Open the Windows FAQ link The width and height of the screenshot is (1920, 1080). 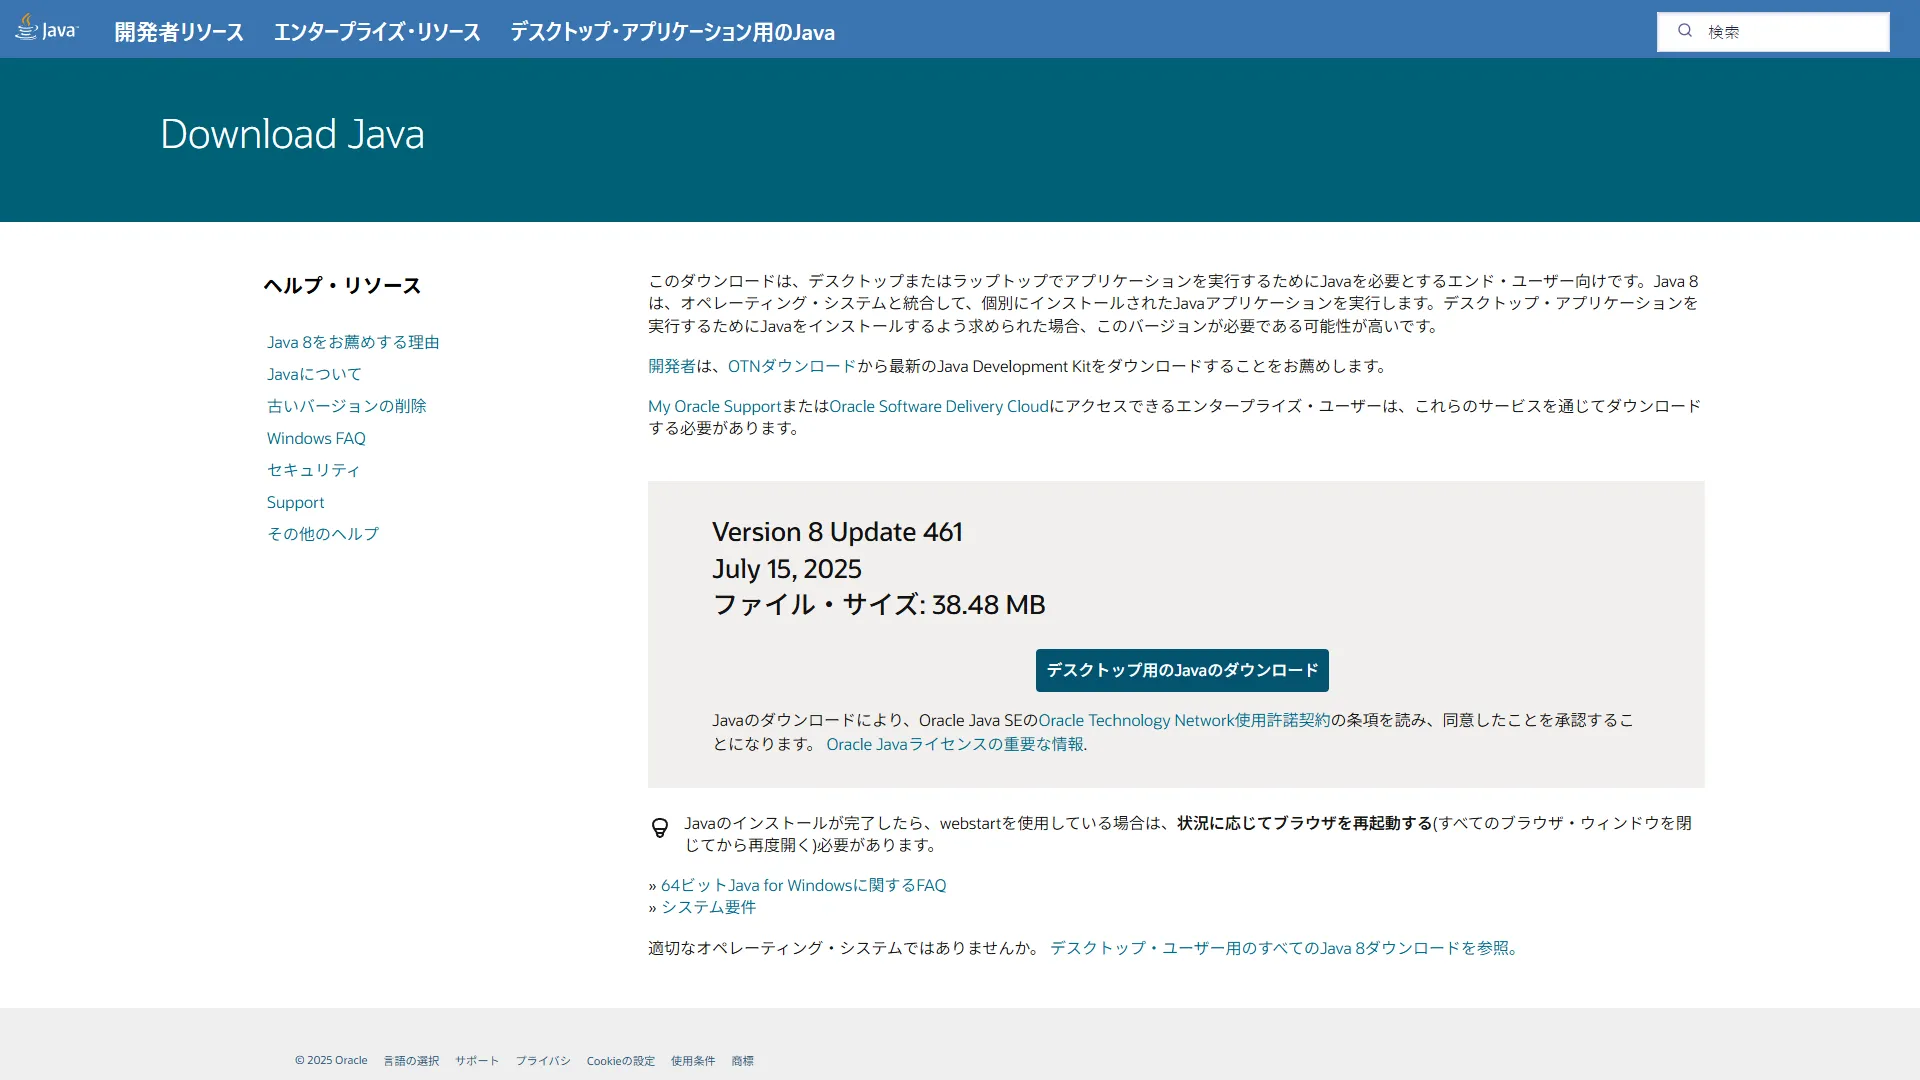tap(316, 438)
